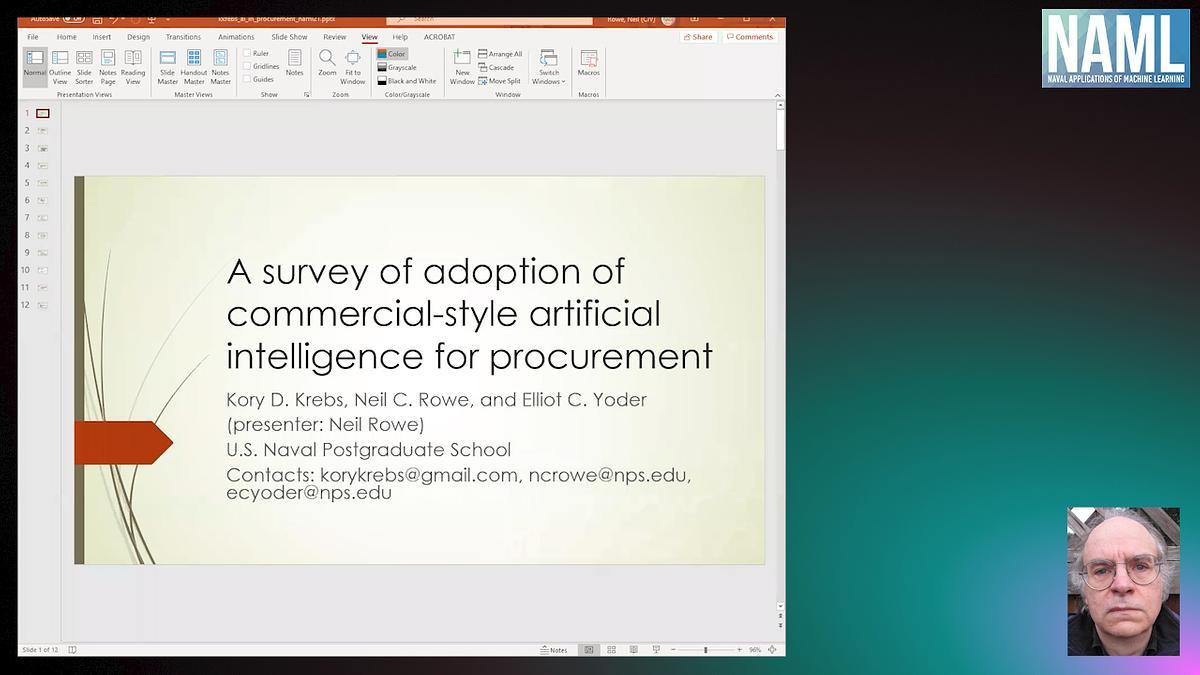Open the File menu
The image size is (1200, 675).
tap(33, 37)
